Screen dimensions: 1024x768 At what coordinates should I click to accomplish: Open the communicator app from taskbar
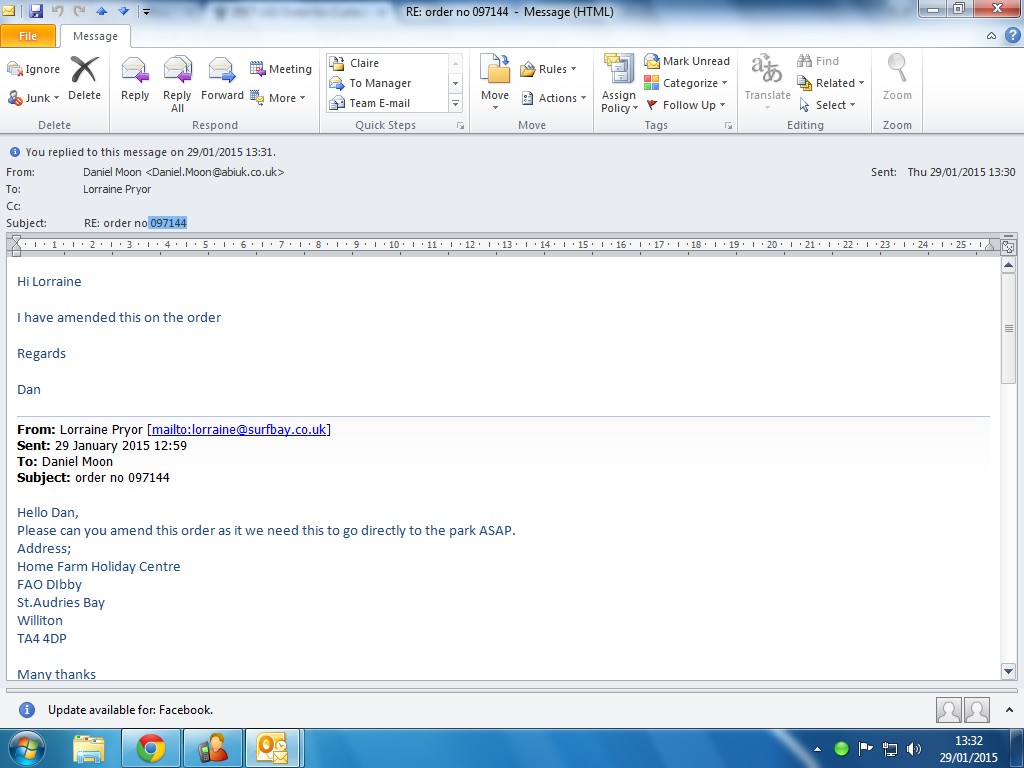pyautogui.click(x=213, y=748)
